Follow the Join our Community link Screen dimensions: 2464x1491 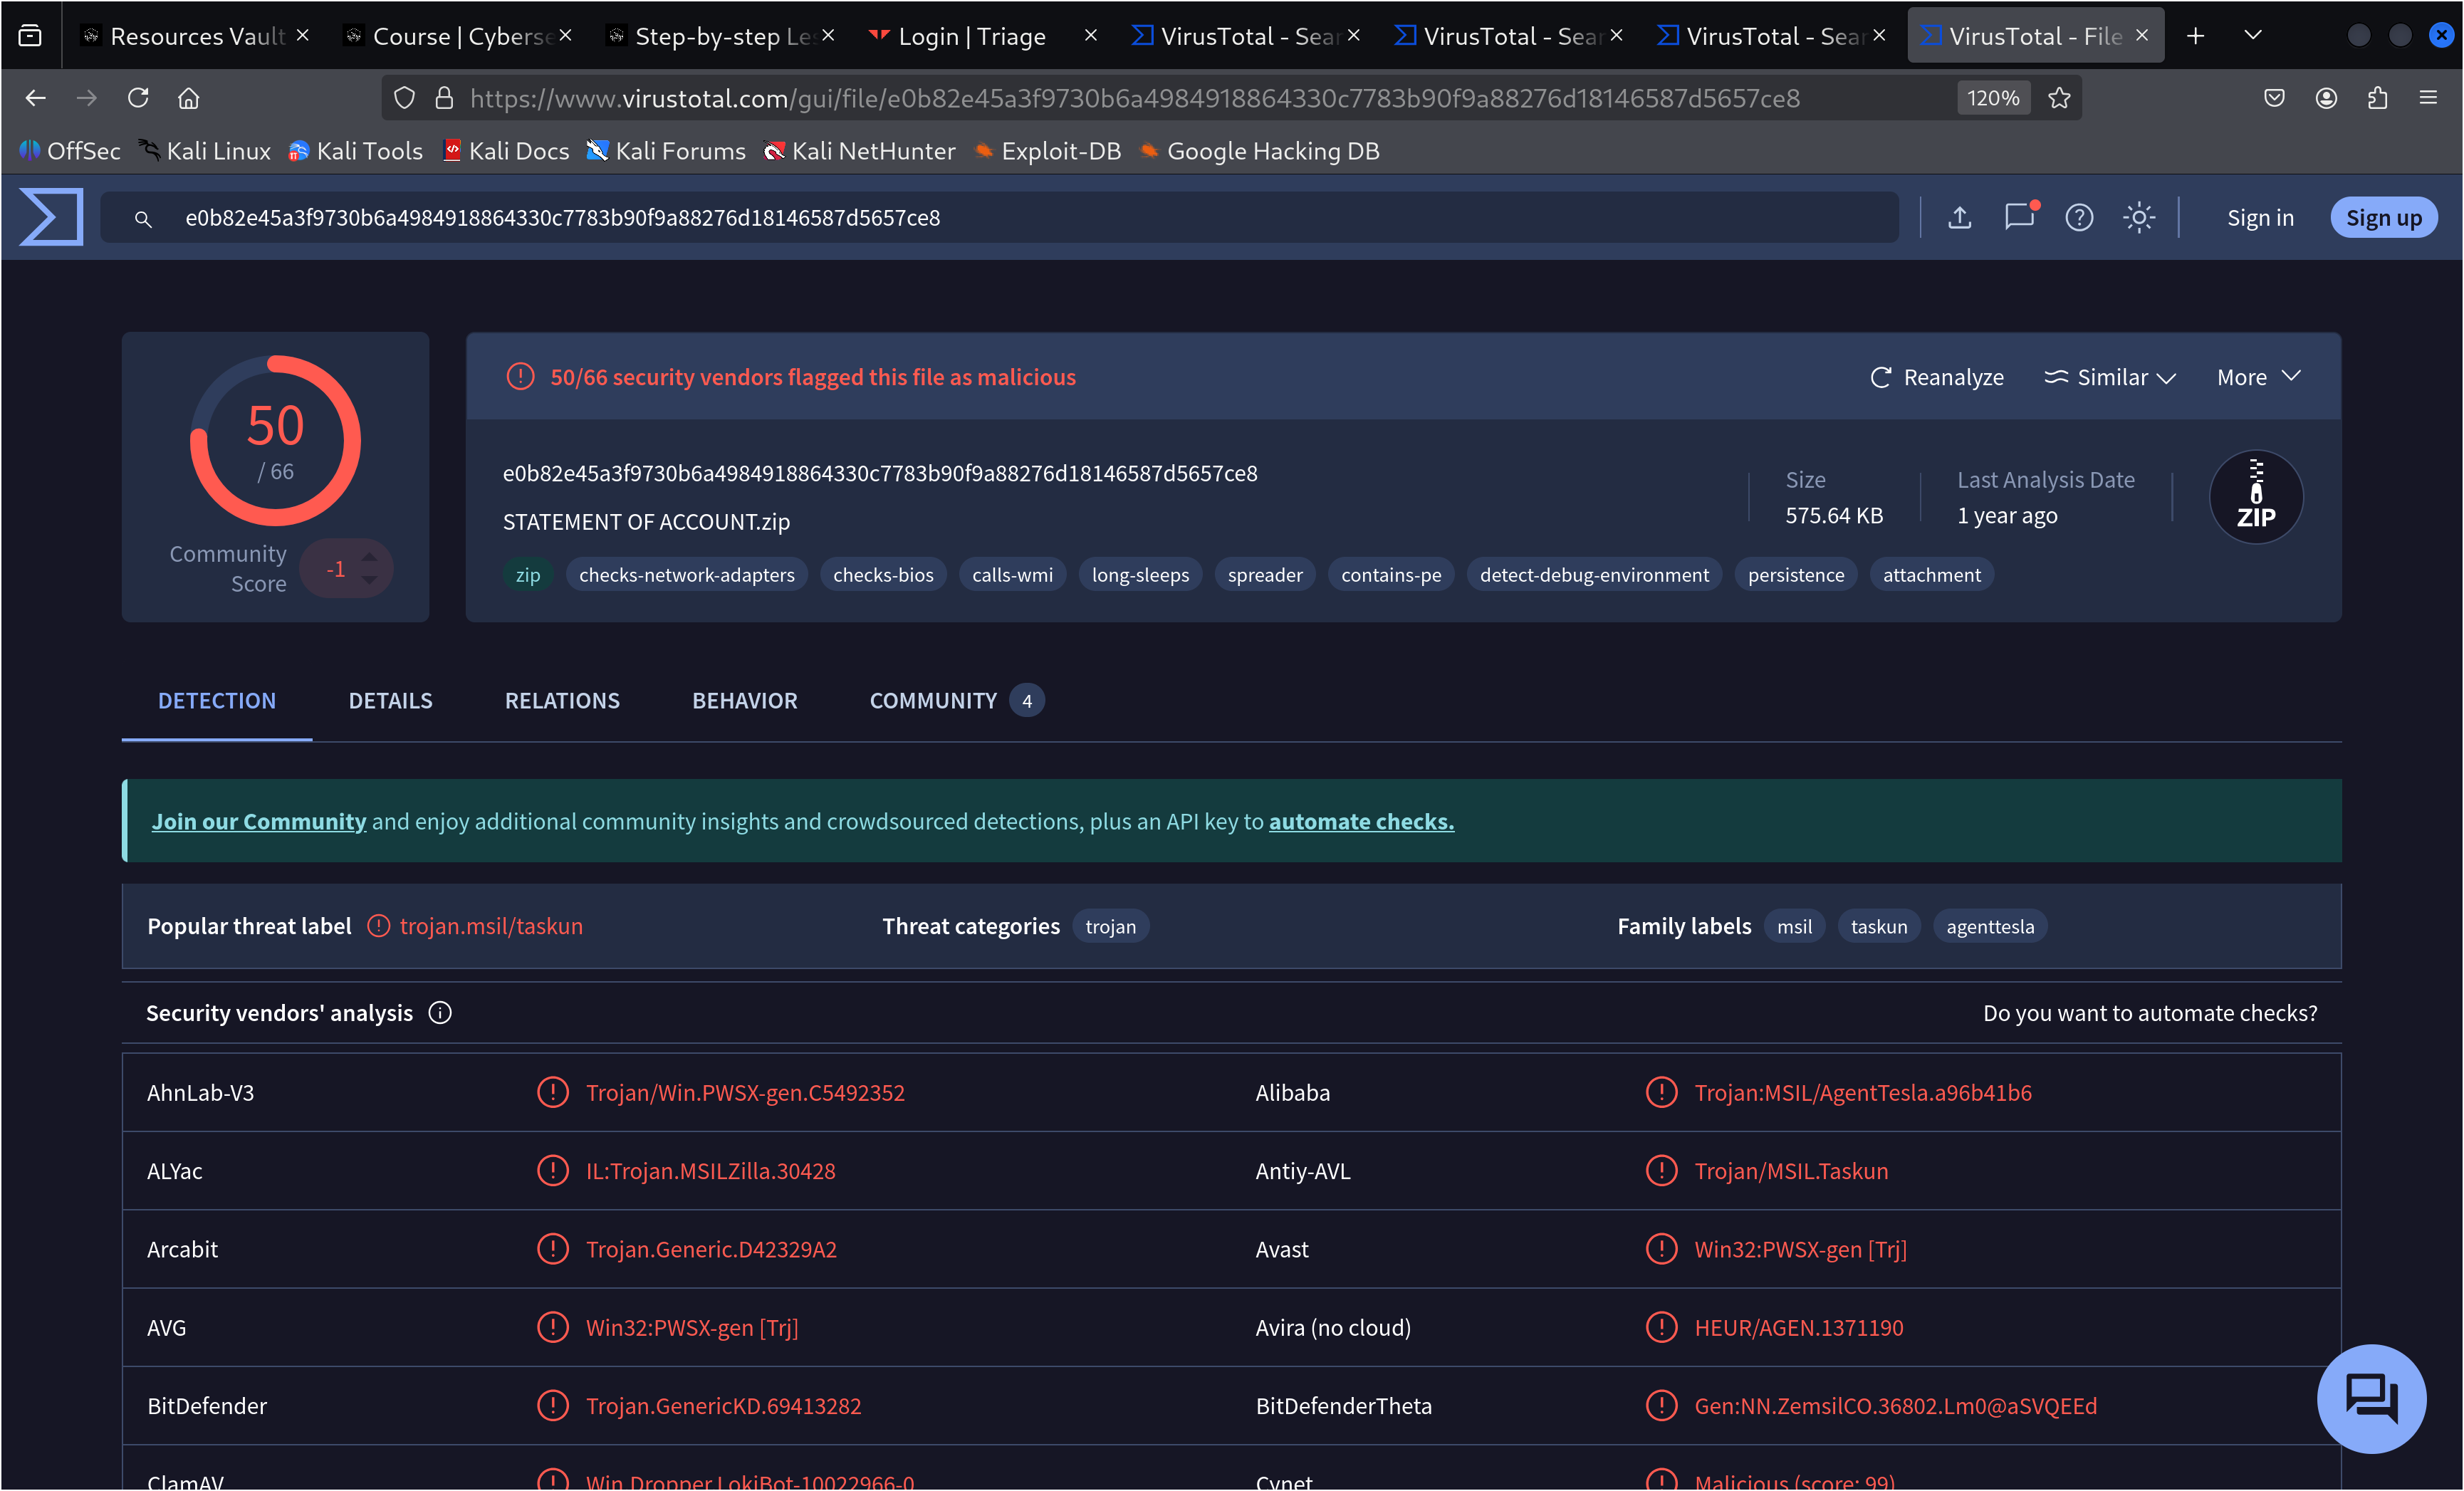click(258, 821)
